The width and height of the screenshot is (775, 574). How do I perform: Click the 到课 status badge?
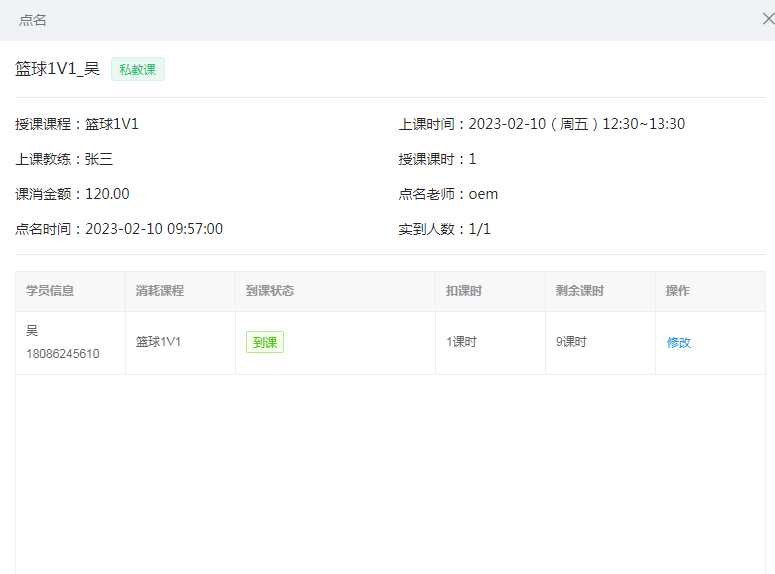265,342
